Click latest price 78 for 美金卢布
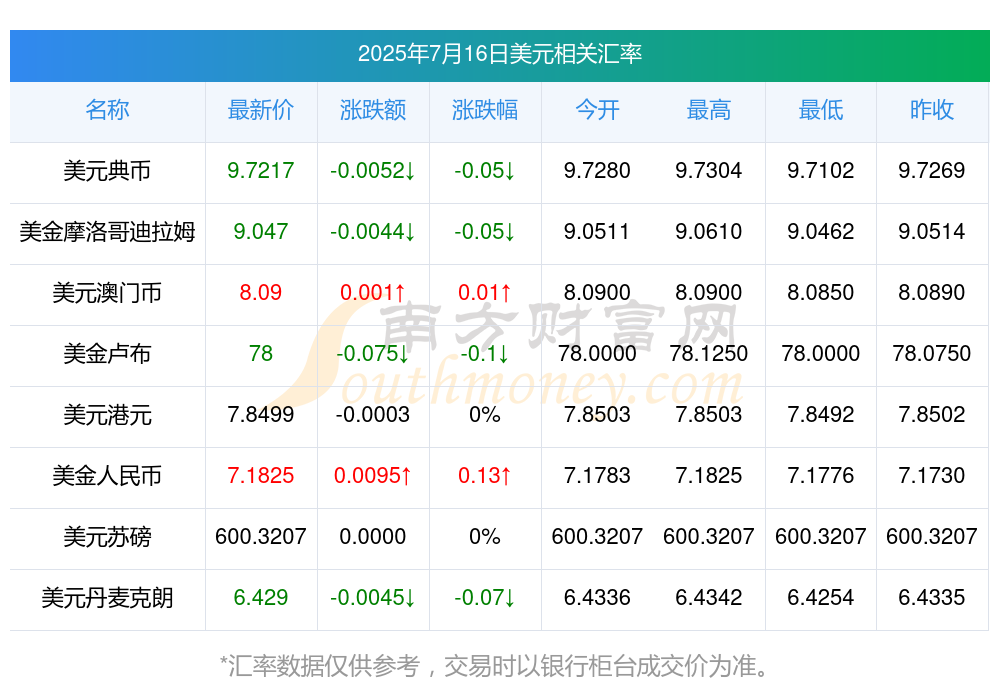The height and width of the screenshot is (698, 1000). 261,353
